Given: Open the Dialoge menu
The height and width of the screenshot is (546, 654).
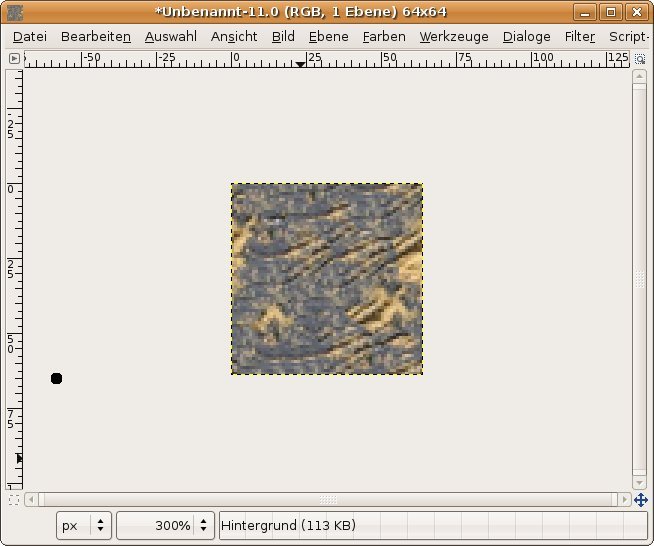Looking at the screenshot, I should click(x=526, y=37).
